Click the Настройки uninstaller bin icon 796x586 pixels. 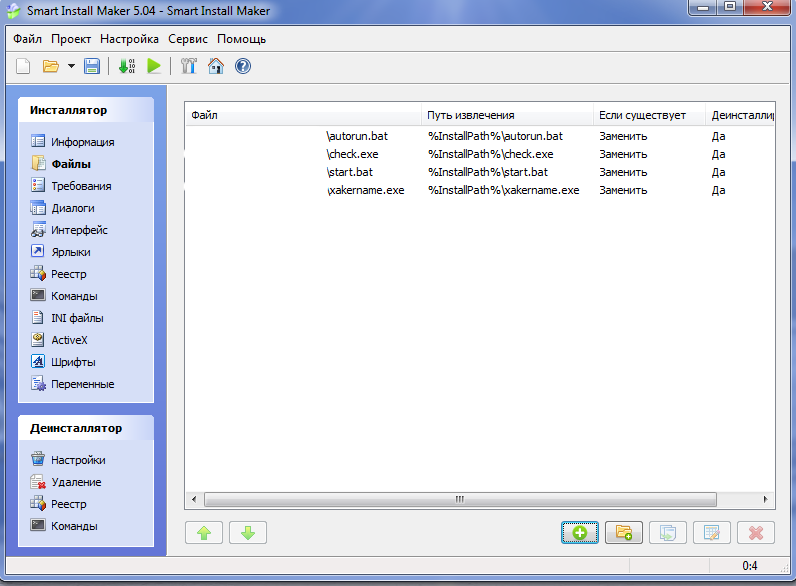coord(38,459)
